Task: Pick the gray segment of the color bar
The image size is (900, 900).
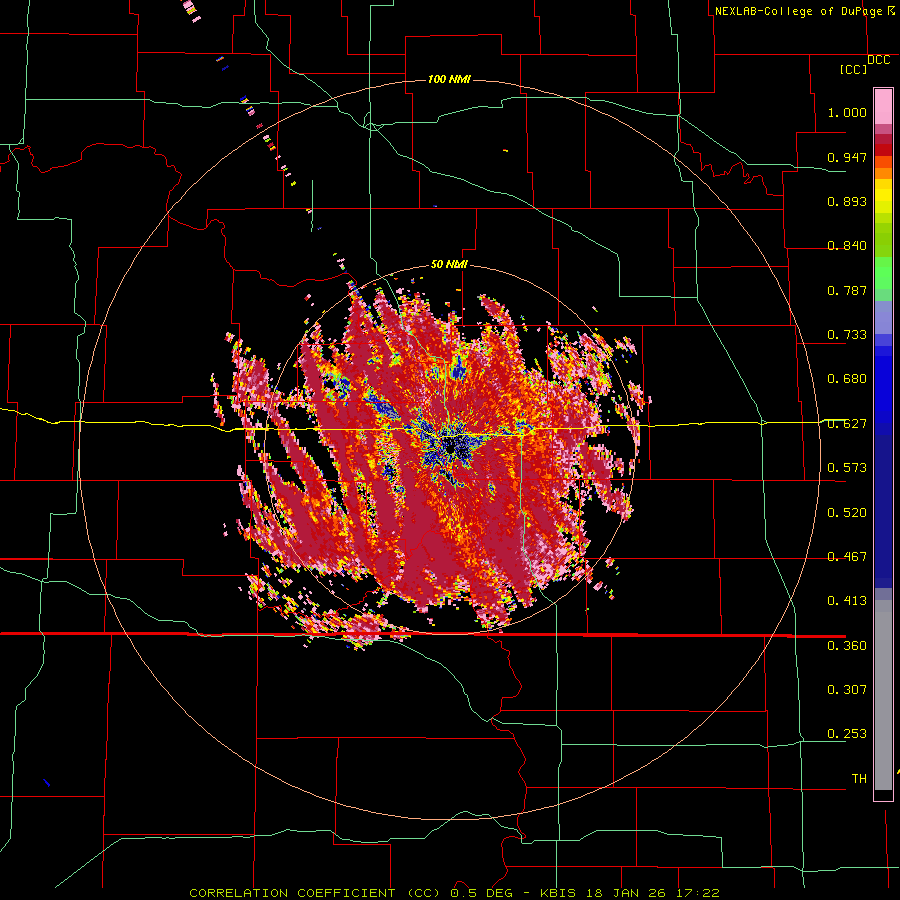Action: [x=883, y=695]
